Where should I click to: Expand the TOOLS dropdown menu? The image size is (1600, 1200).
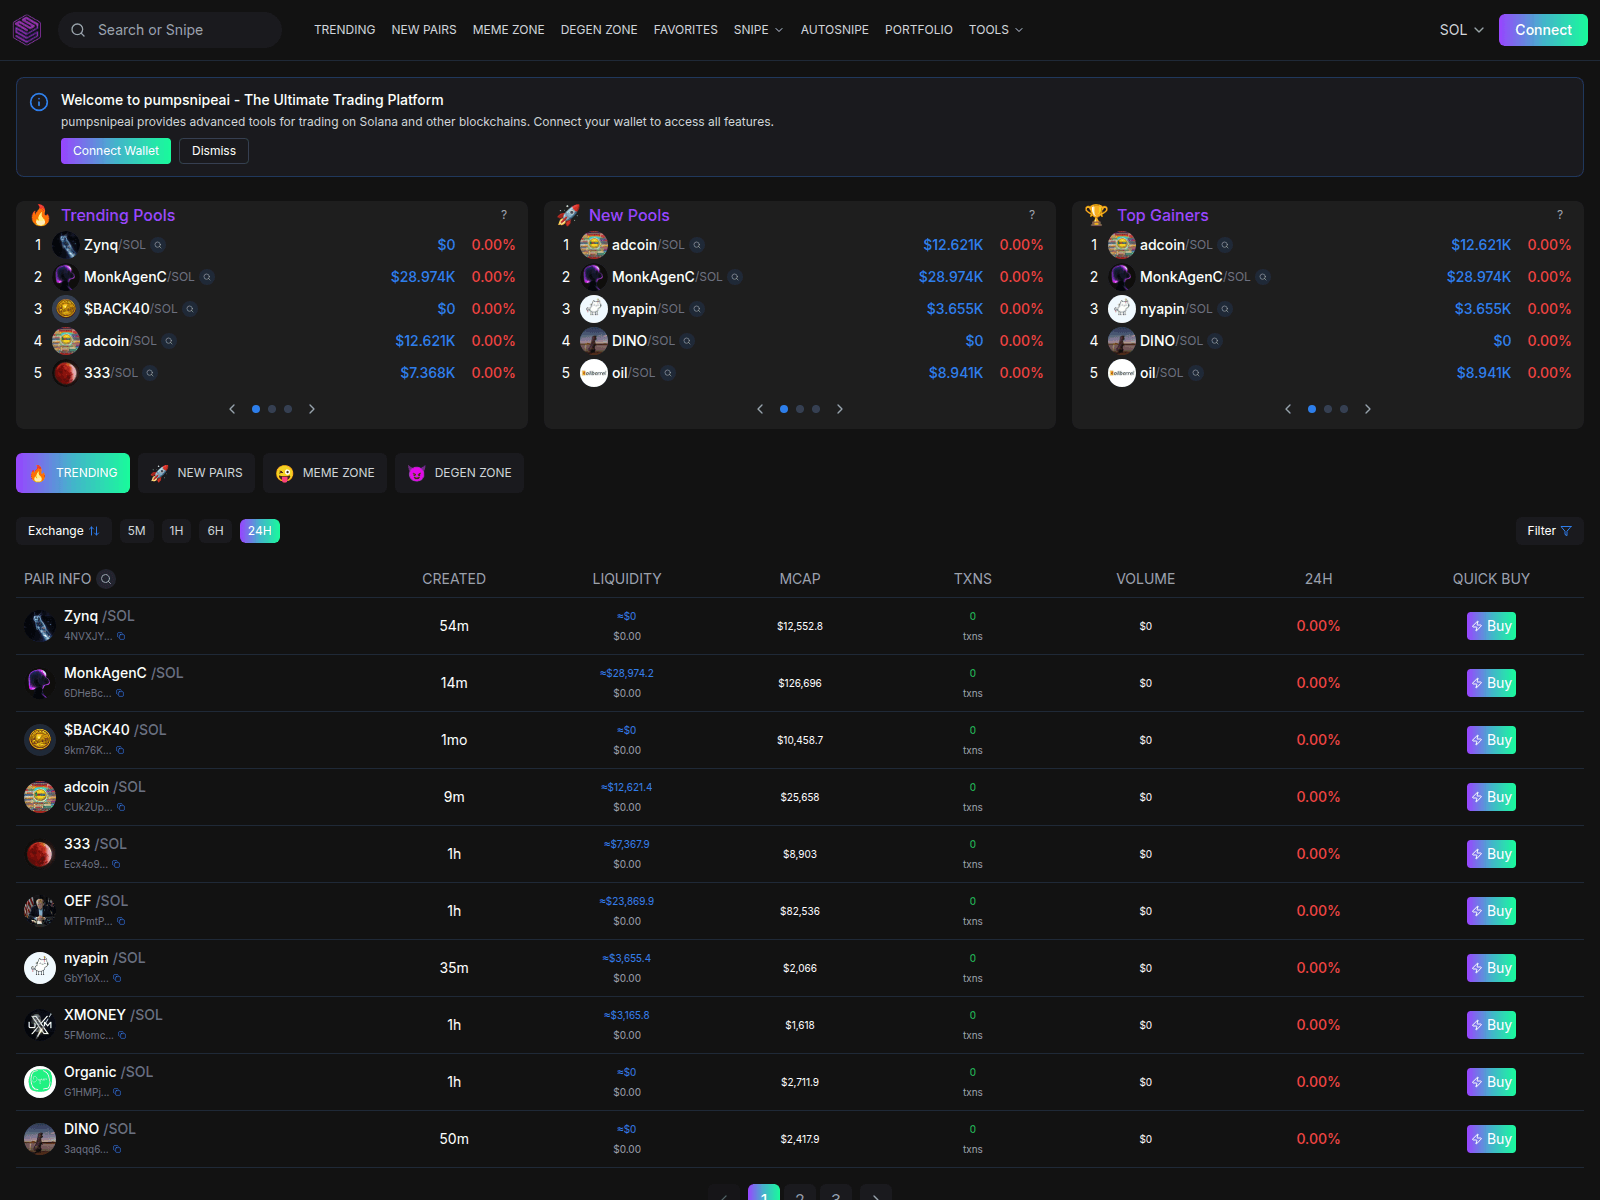tap(995, 30)
